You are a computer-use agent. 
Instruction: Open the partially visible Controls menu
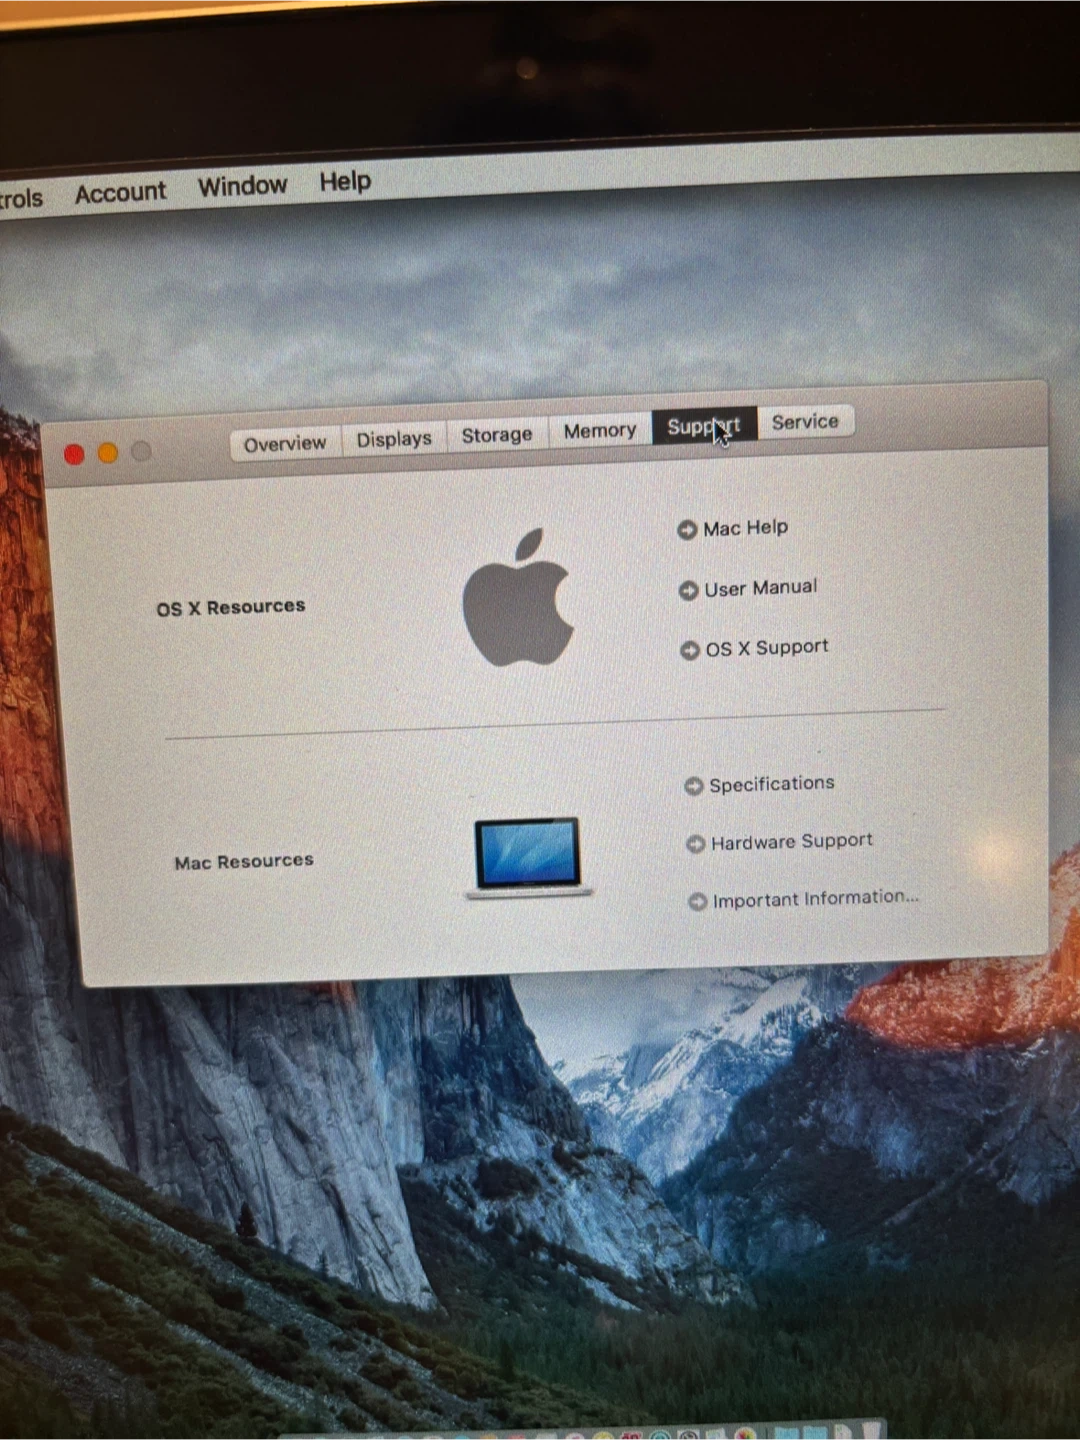(x=20, y=198)
